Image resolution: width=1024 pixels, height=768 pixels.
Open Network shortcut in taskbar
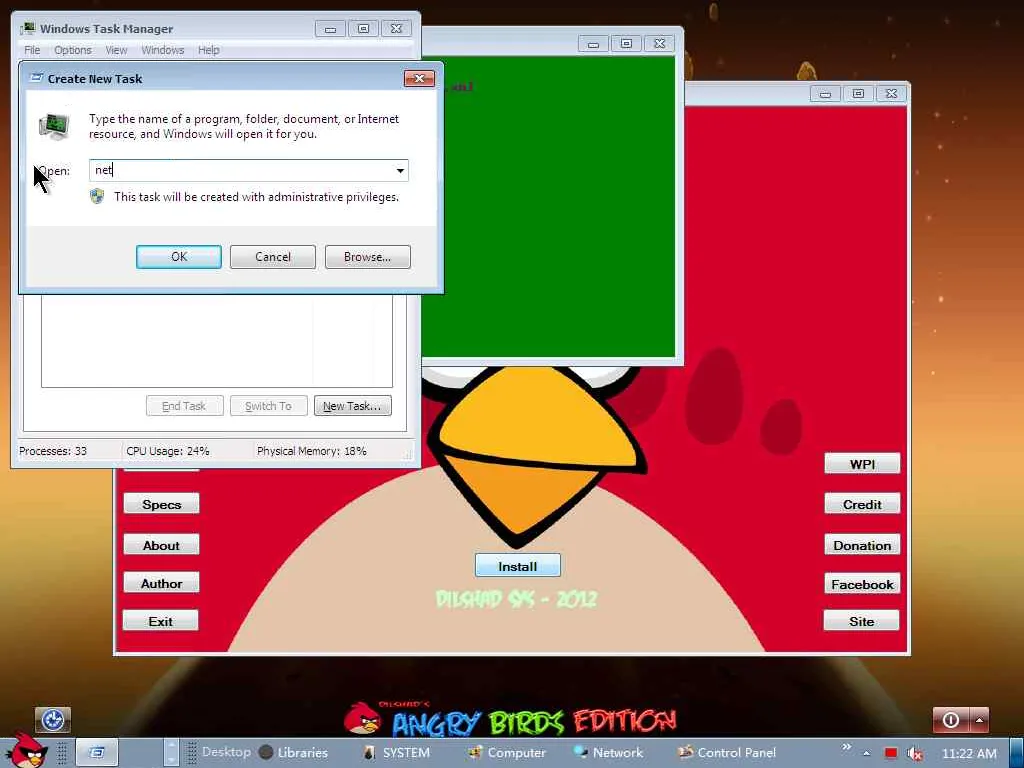tap(608, 752)
